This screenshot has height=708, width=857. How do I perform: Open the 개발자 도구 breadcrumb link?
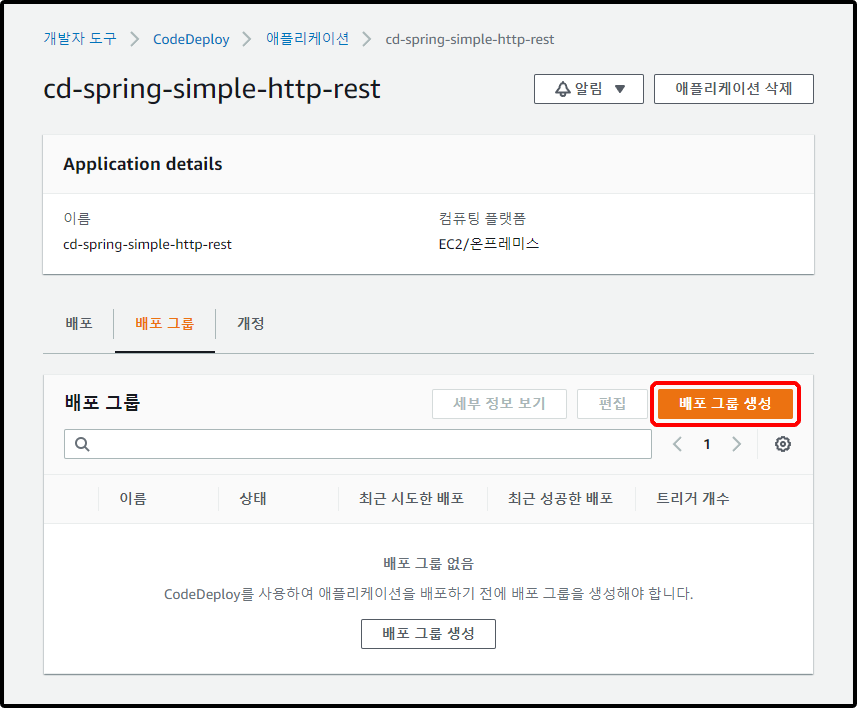pos(80,39)
